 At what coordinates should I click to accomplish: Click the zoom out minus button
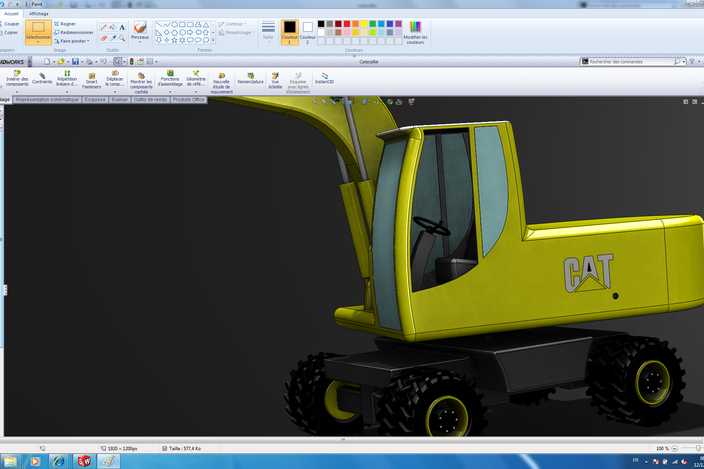[x=674, y=448]
